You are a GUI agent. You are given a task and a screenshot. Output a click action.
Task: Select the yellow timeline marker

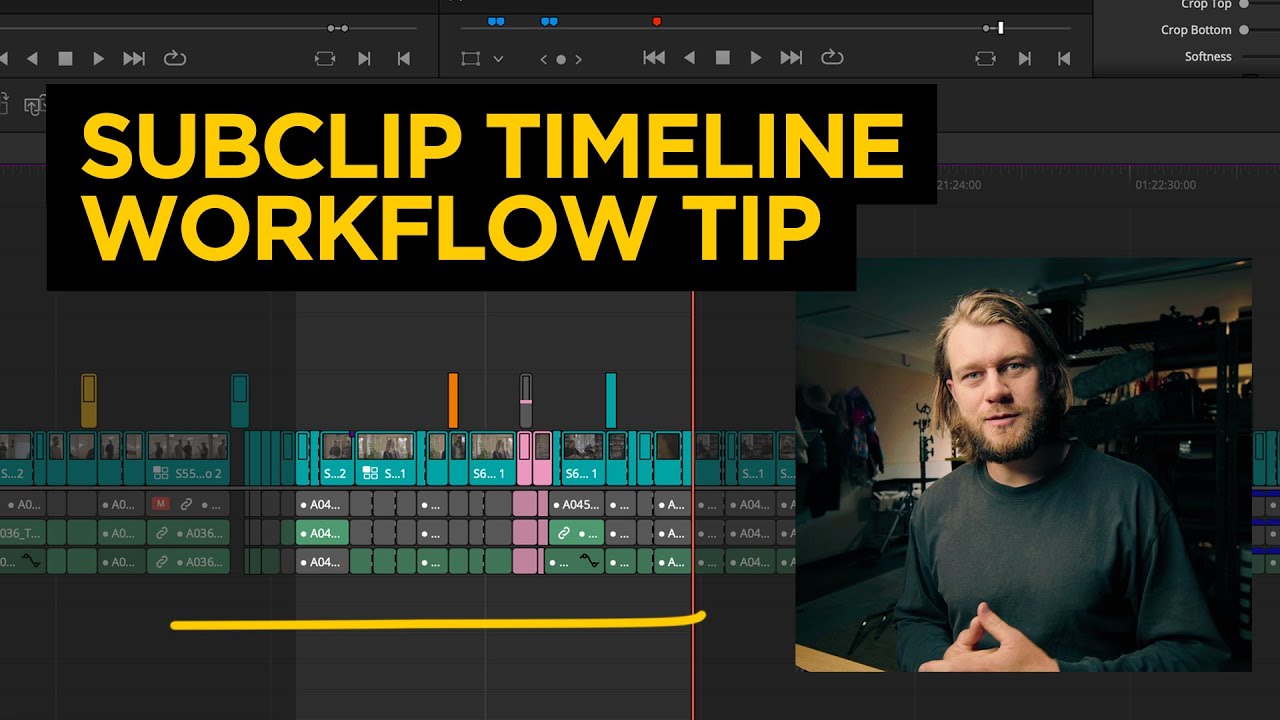pos(89,400)
